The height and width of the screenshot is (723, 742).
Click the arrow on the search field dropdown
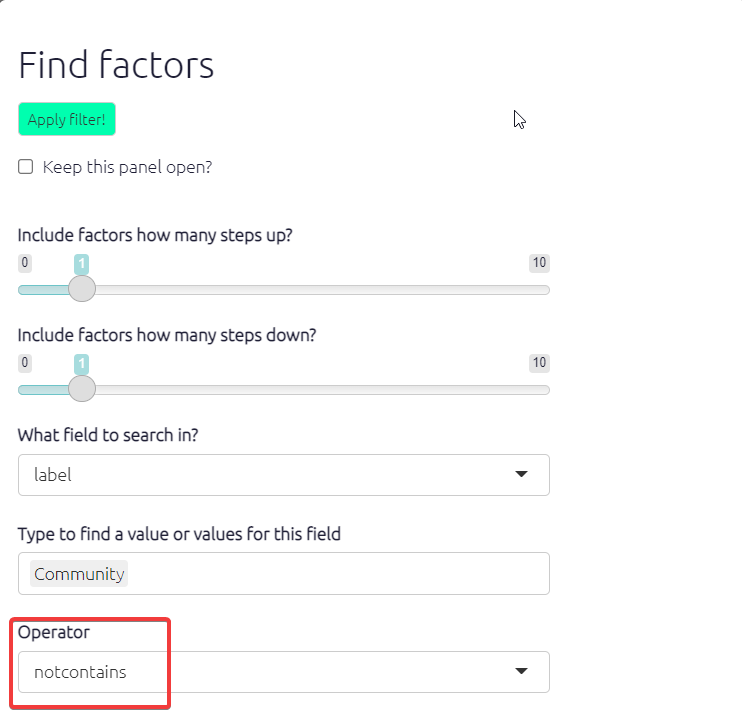click(521, 475)
